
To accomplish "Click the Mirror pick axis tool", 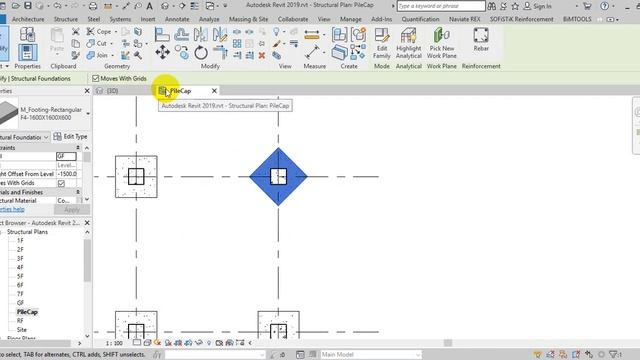I will pos(200,35).
